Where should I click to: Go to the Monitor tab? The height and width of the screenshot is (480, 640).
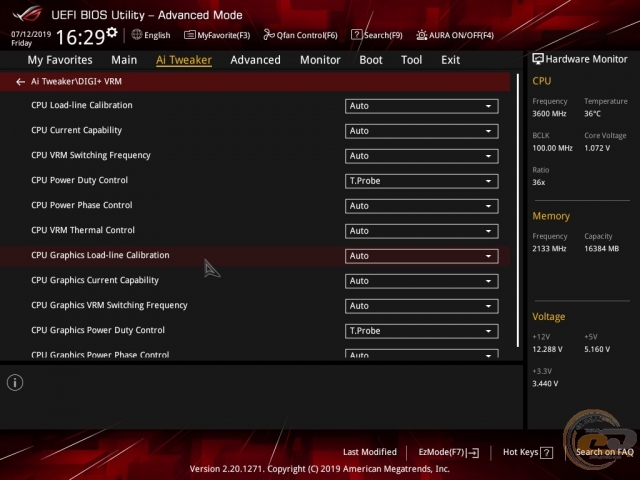pos(320,60)
